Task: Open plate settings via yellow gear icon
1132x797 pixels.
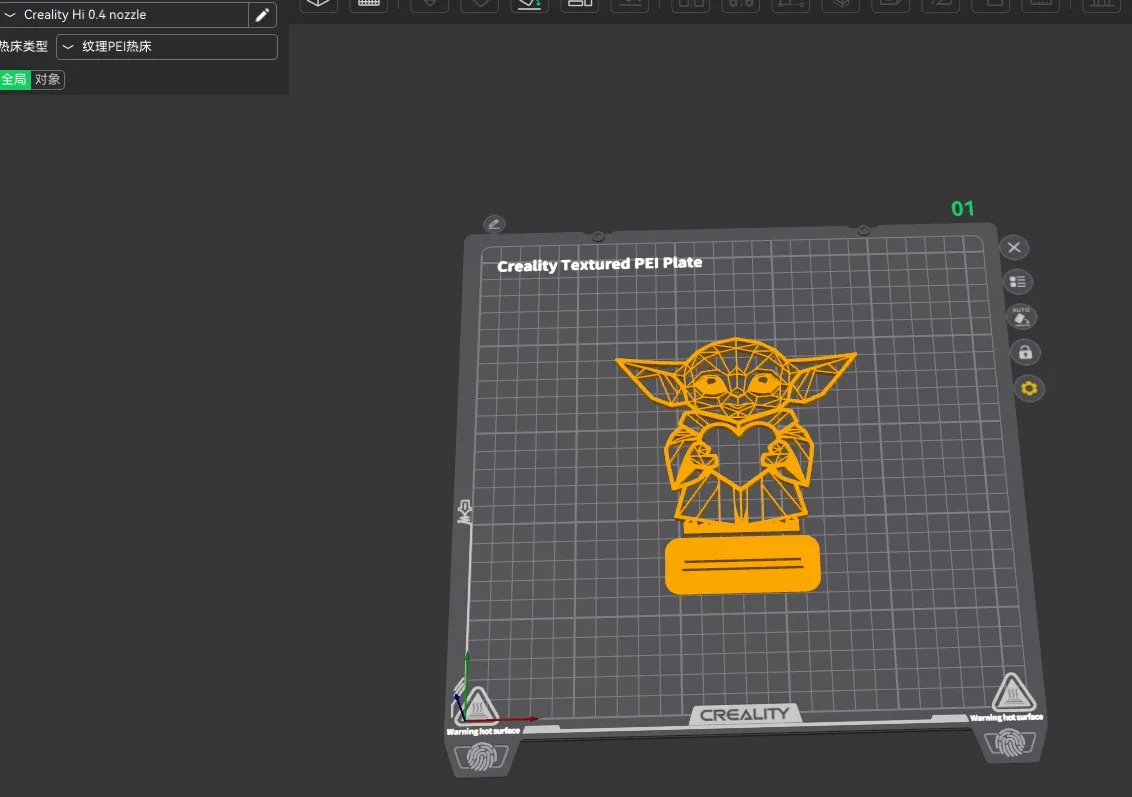Action: 1029,388
